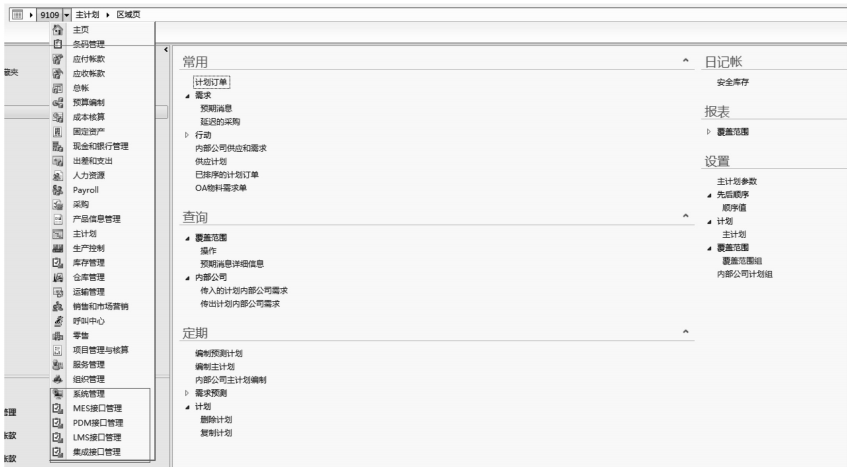This screenshot has height=470, width=852.
Task: Click the 生产控制 icon
Action: click(58, 248)
